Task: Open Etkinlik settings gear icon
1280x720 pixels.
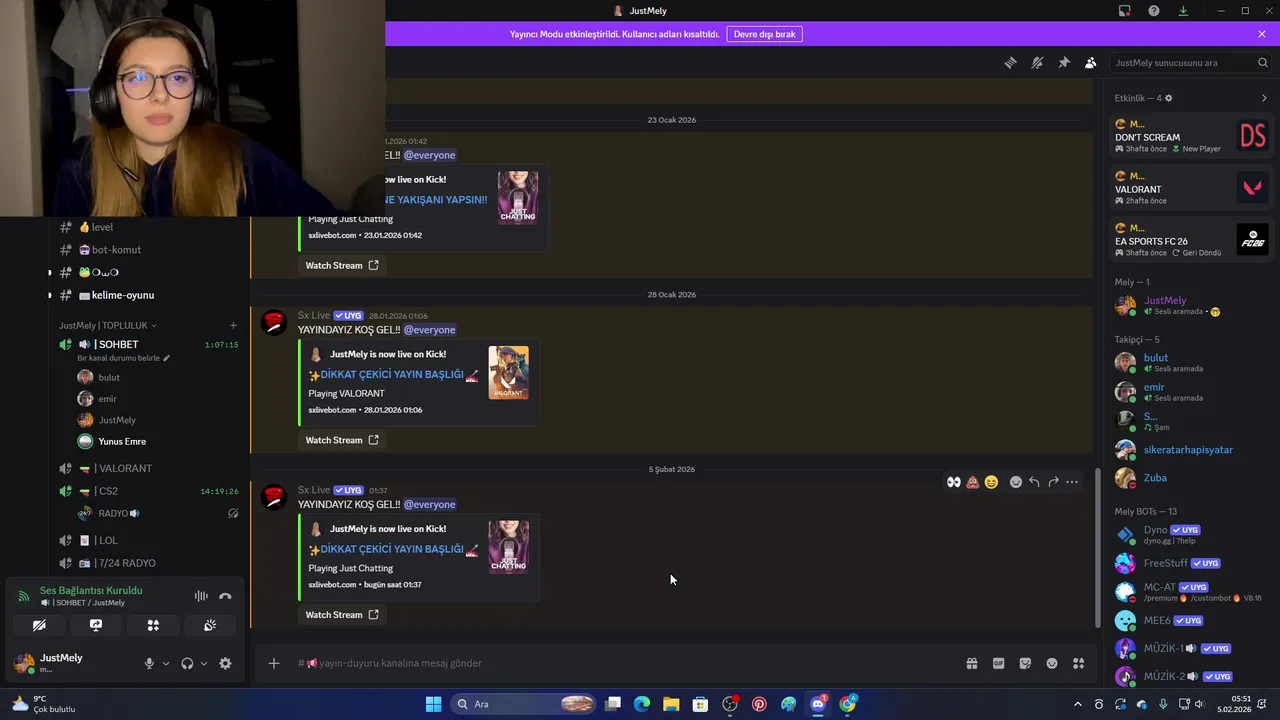Action: click(x=1168, y=98)
